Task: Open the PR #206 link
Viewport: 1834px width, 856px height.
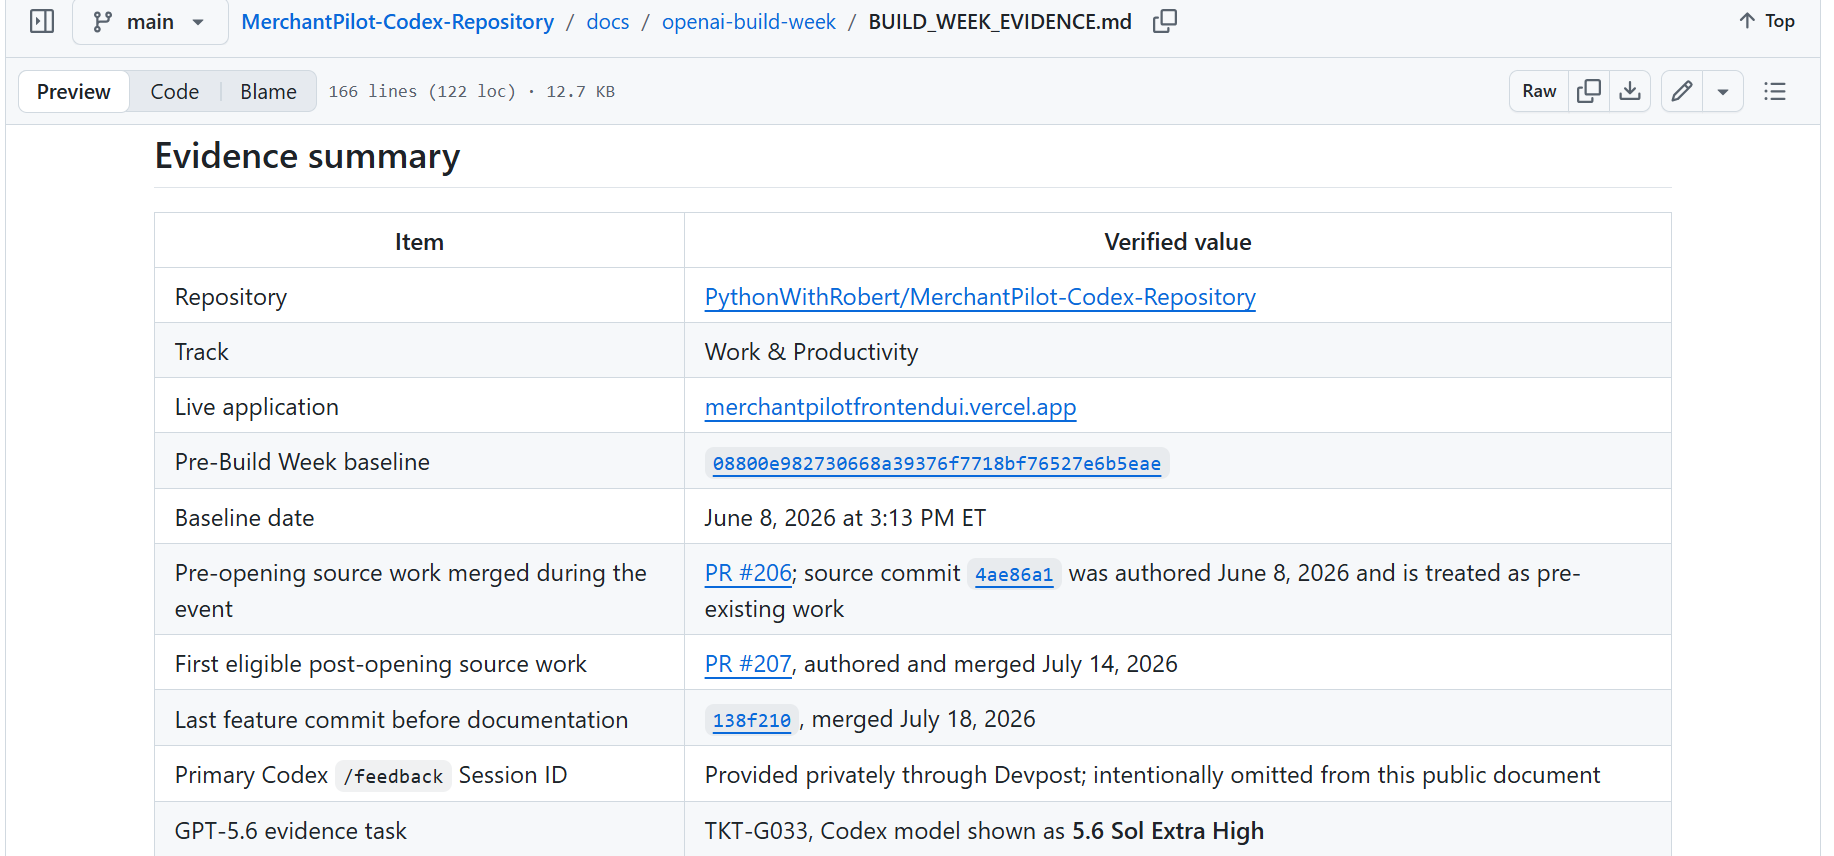Action: (x=748, y=573)
